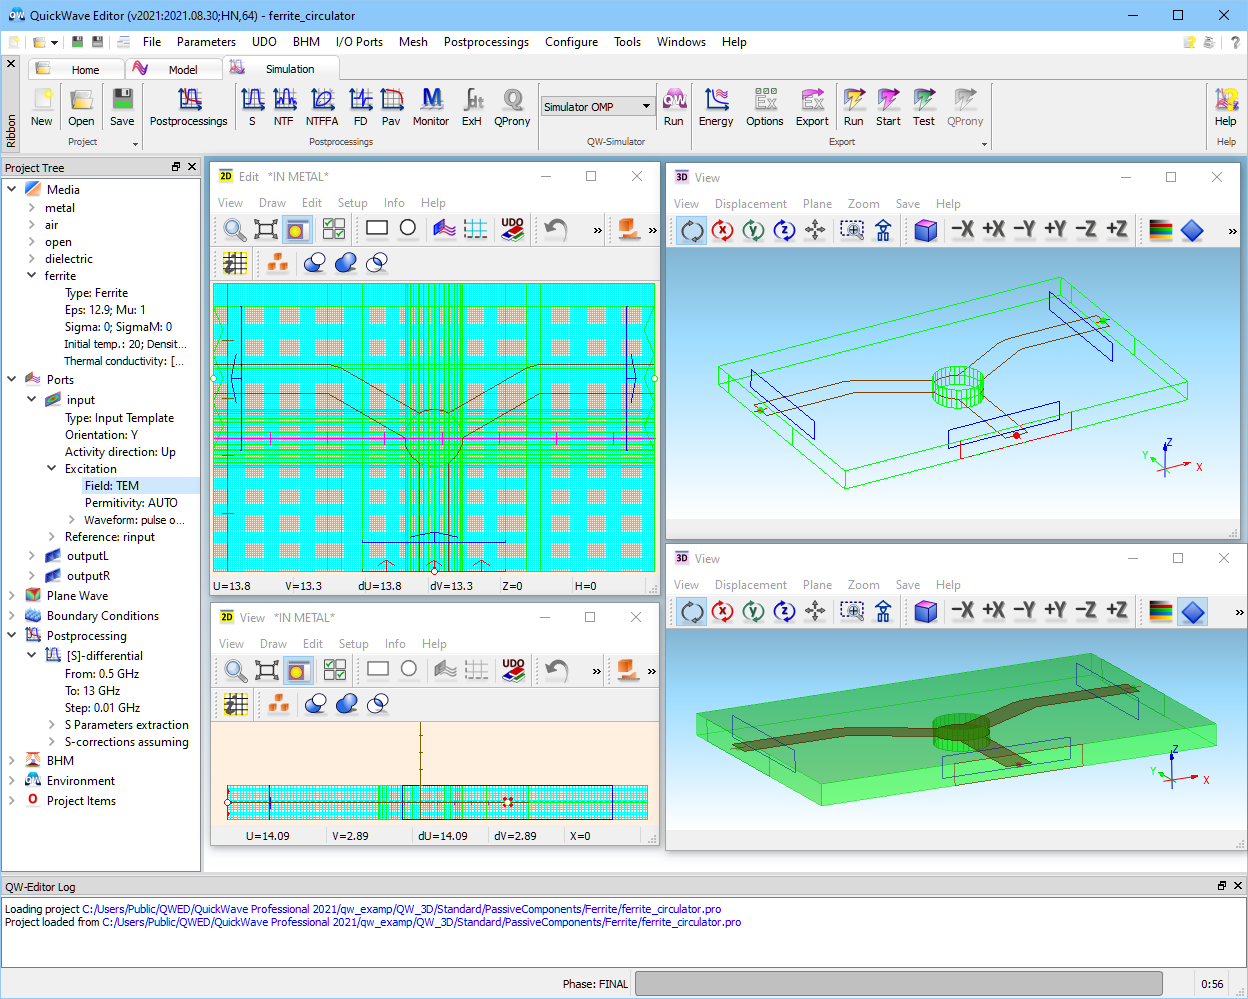Screen dimensions: 1248x999
Task: Switch to the Home ribbon tab
Action: tap(76, 69)
